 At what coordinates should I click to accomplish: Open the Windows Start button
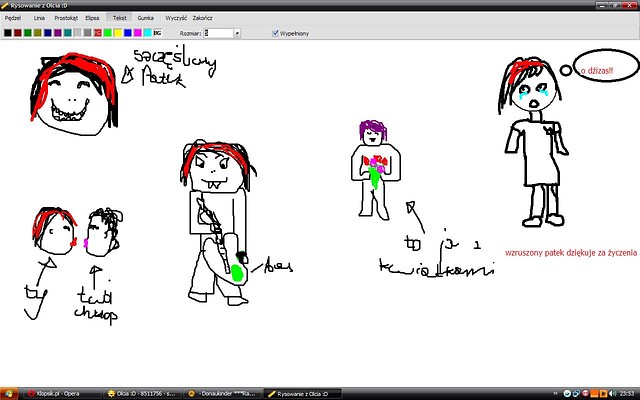(9, 394)
